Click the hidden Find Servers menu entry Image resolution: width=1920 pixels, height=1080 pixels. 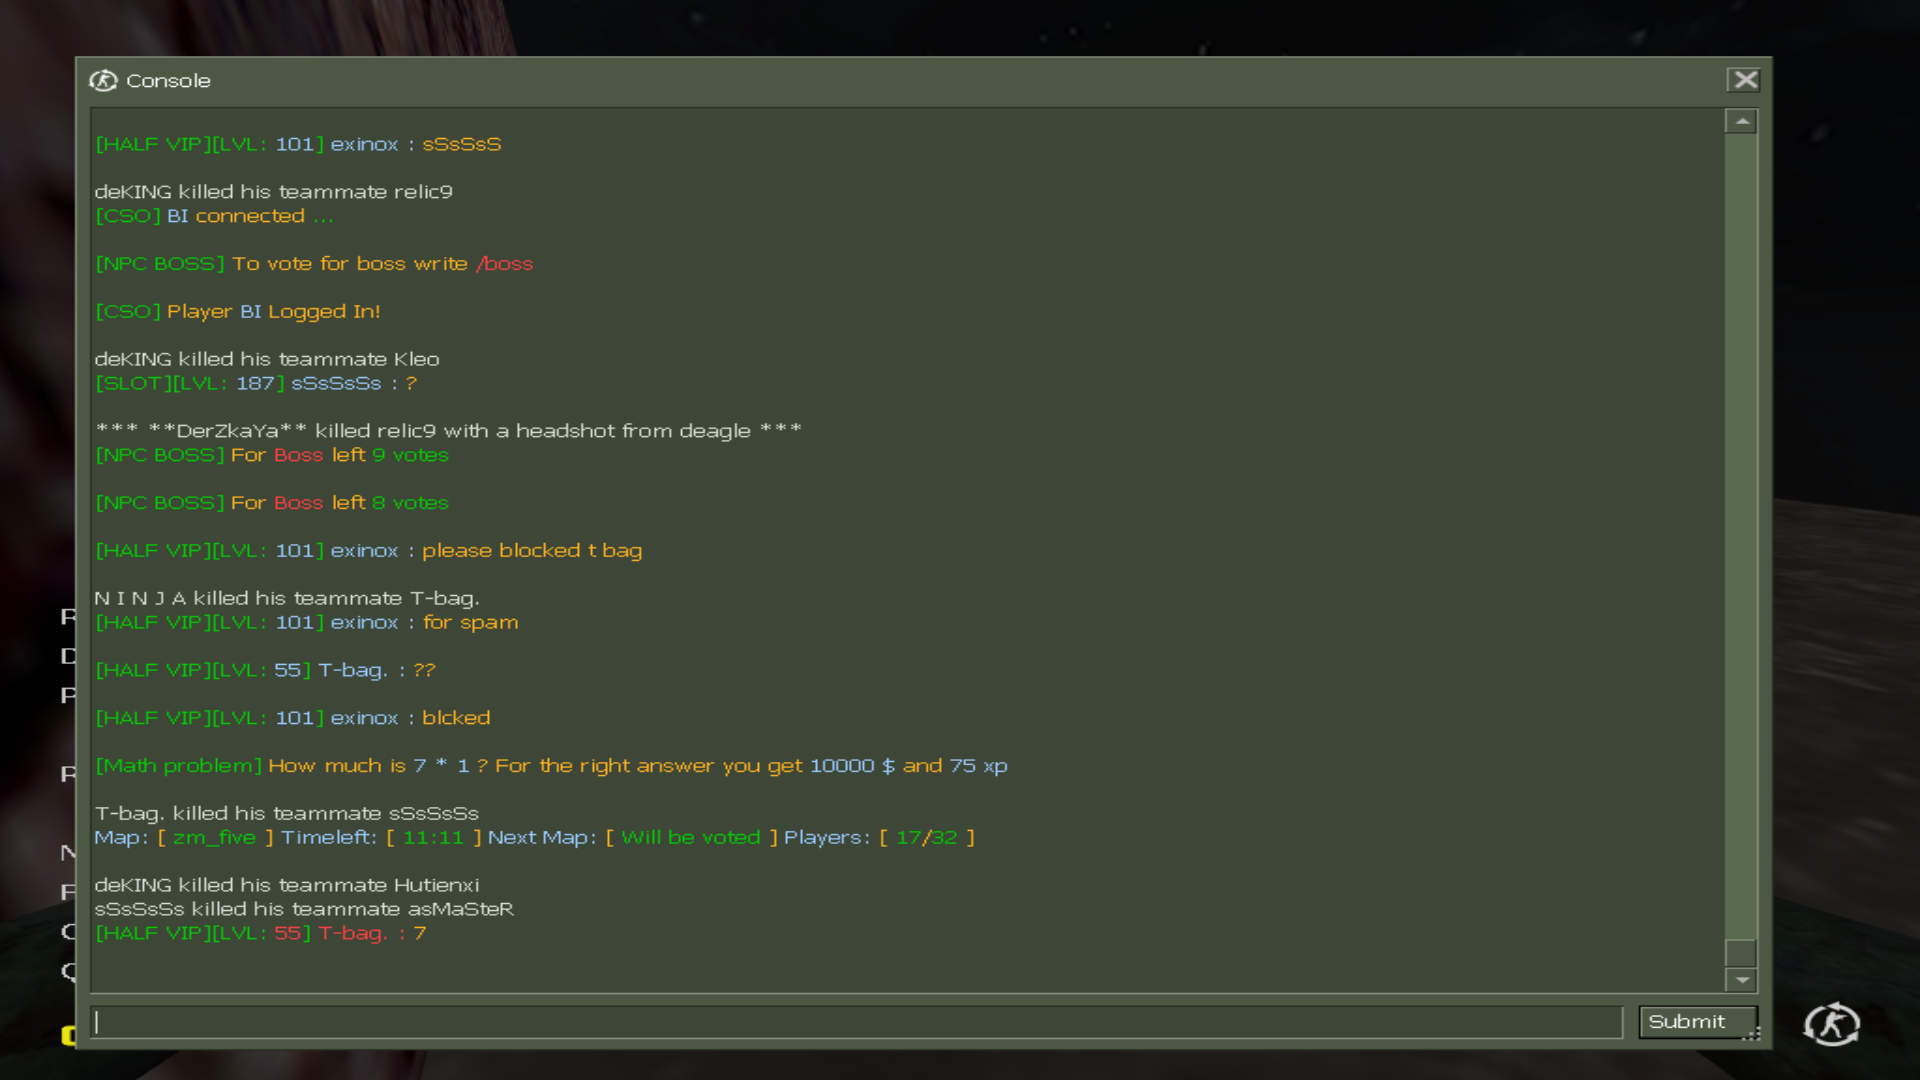68,891
